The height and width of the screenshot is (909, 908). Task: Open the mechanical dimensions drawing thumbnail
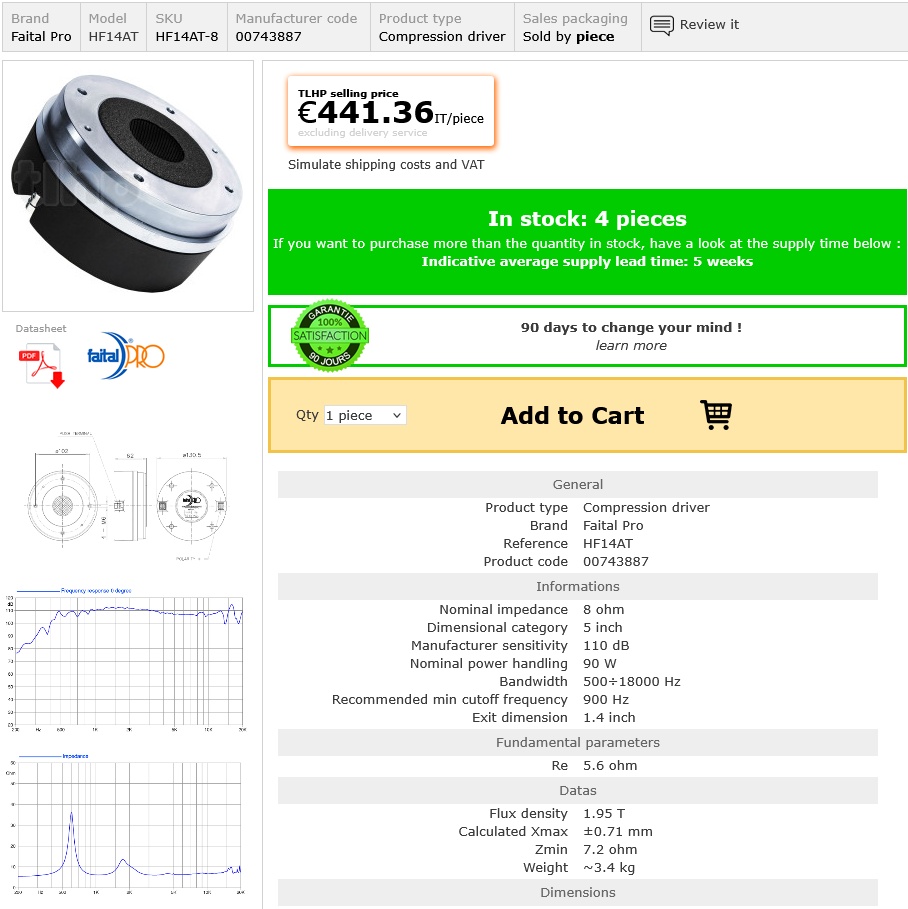click(128, 496)
